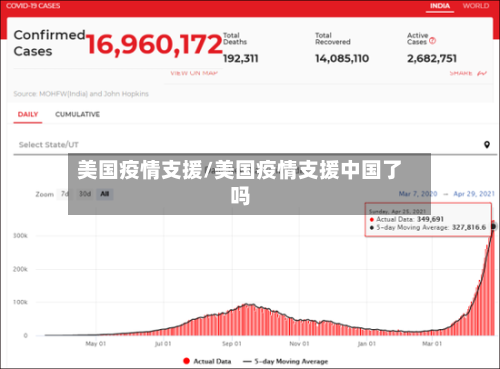Click the Total Recovered value 14,085,110
The height and width of the screenshot is (369, 500).
click(x=342, y=59)
